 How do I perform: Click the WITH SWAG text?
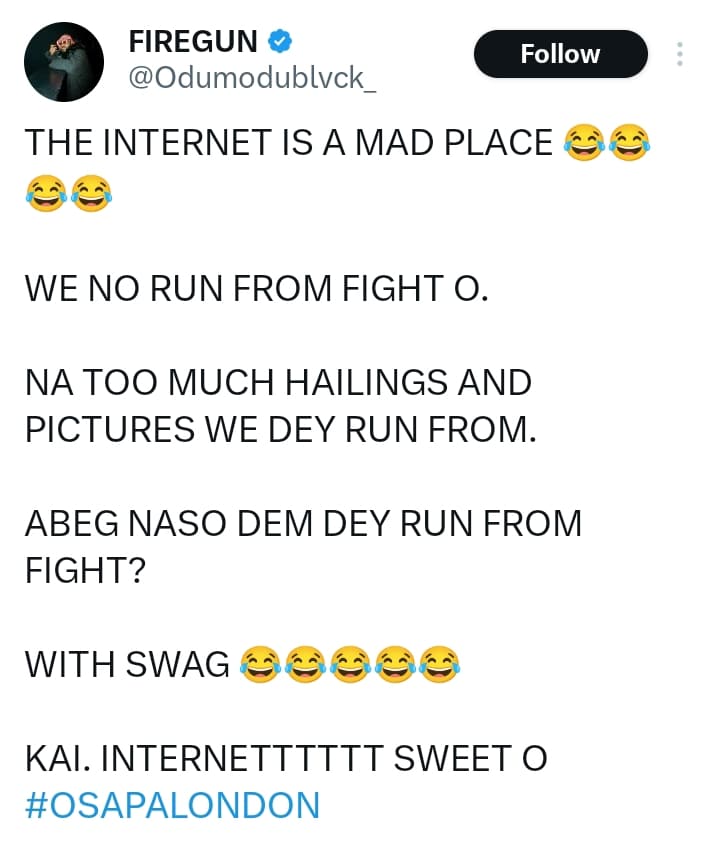(x=127, y=664)
